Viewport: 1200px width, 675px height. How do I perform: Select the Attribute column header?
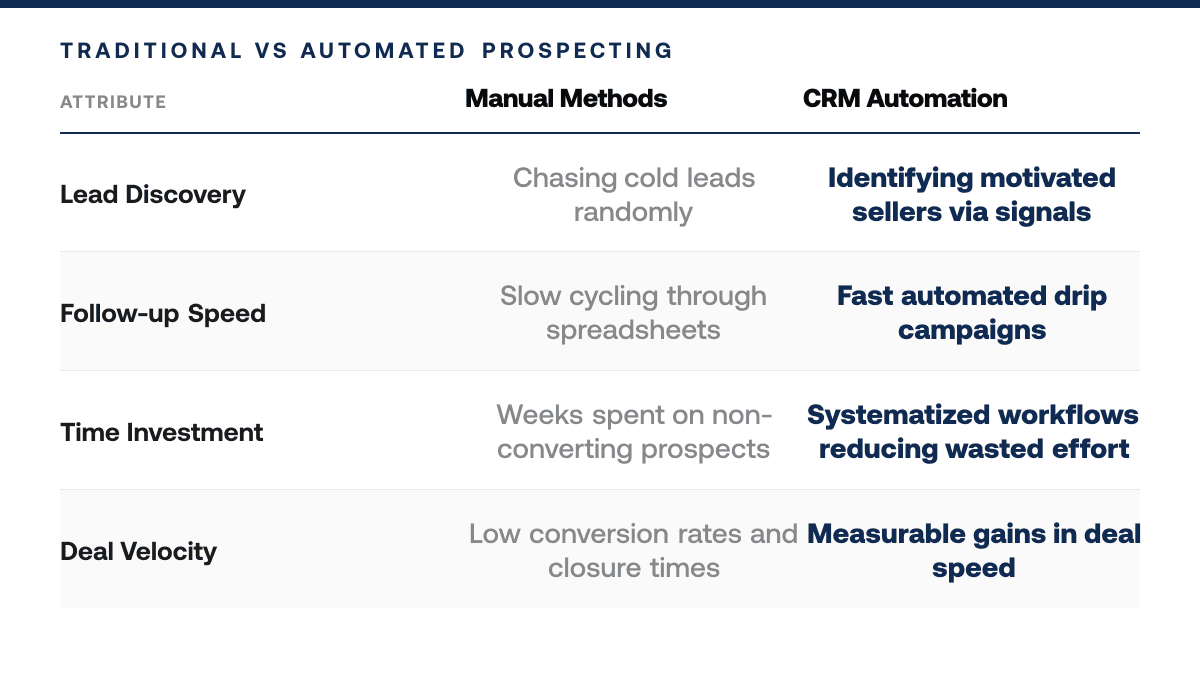coord(113,102)
